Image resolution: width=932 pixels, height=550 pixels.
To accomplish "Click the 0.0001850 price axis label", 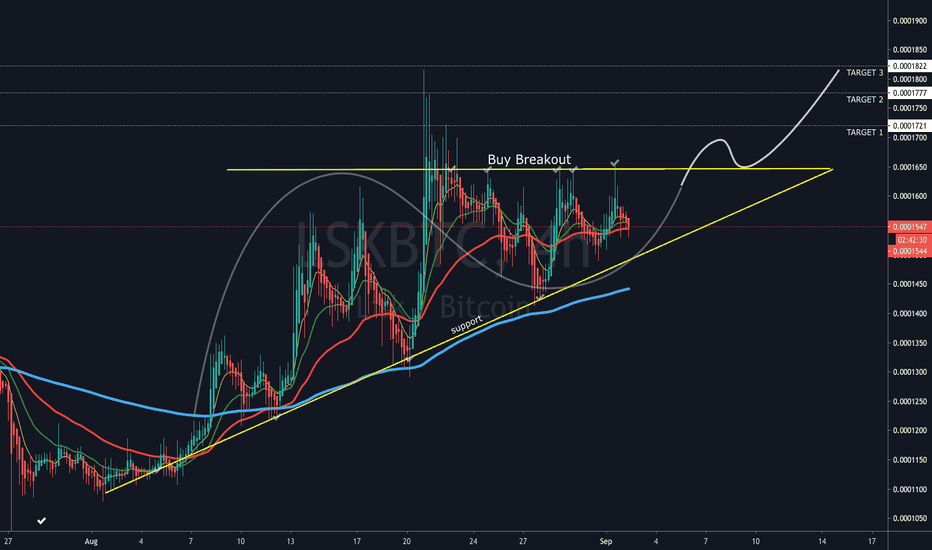I will tap(909, 50).
